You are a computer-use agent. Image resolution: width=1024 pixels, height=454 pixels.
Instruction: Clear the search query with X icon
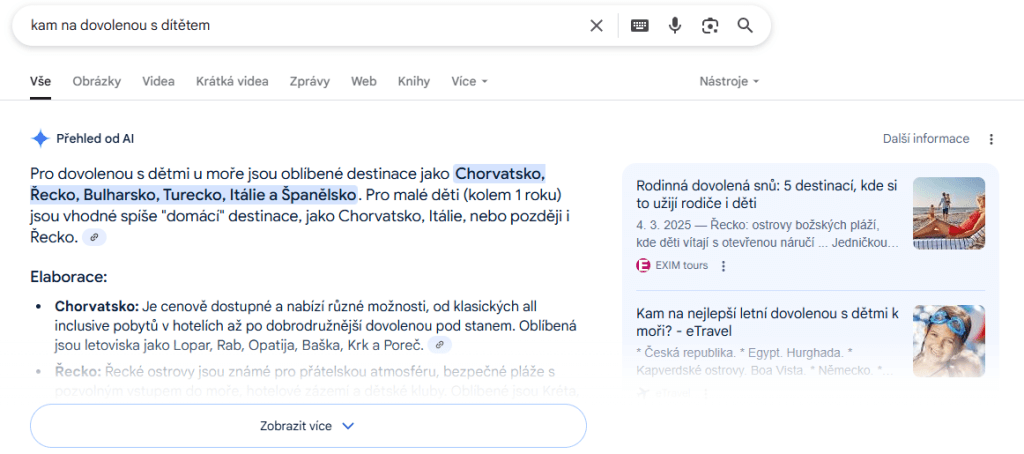[x=596, y=25]
